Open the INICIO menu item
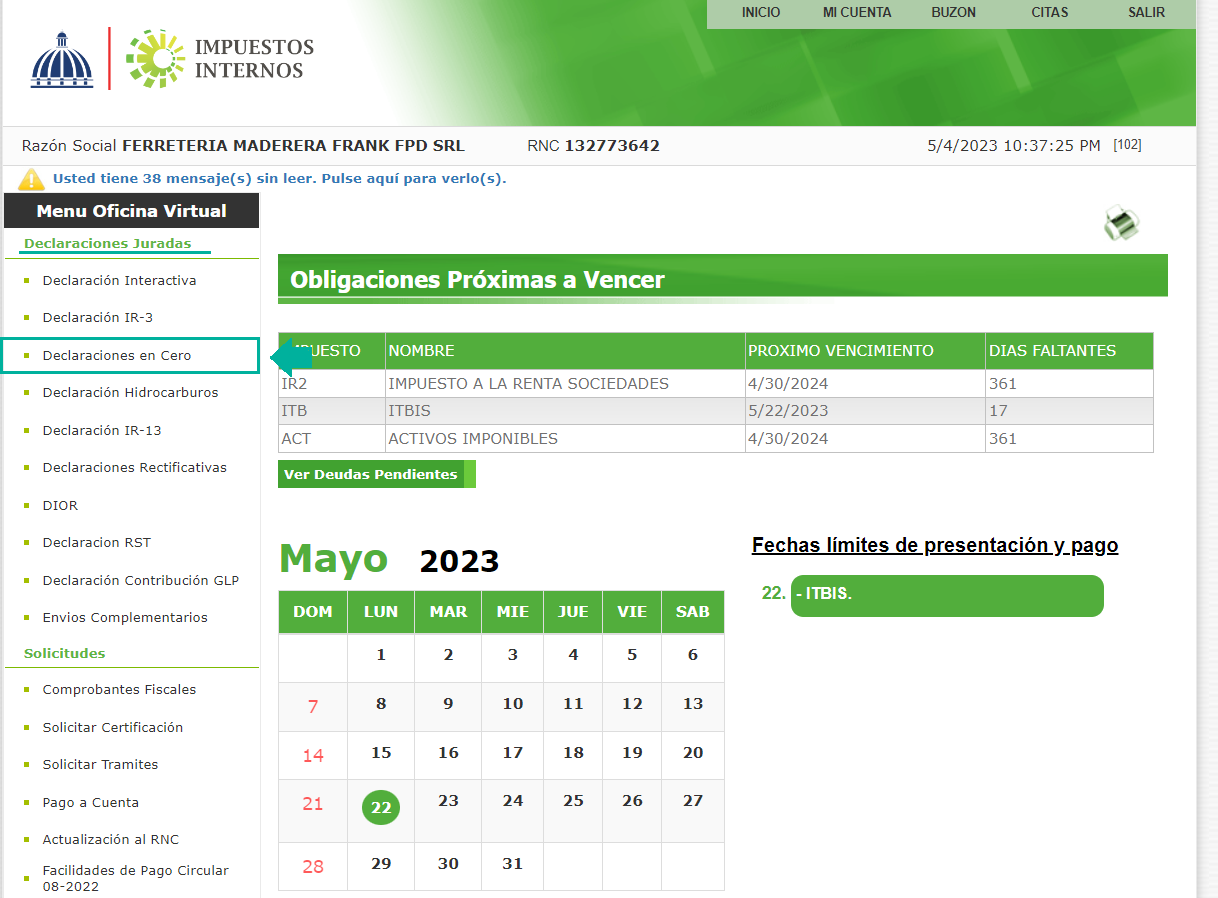Screen dimensions: 1218x898 (761, 13)
